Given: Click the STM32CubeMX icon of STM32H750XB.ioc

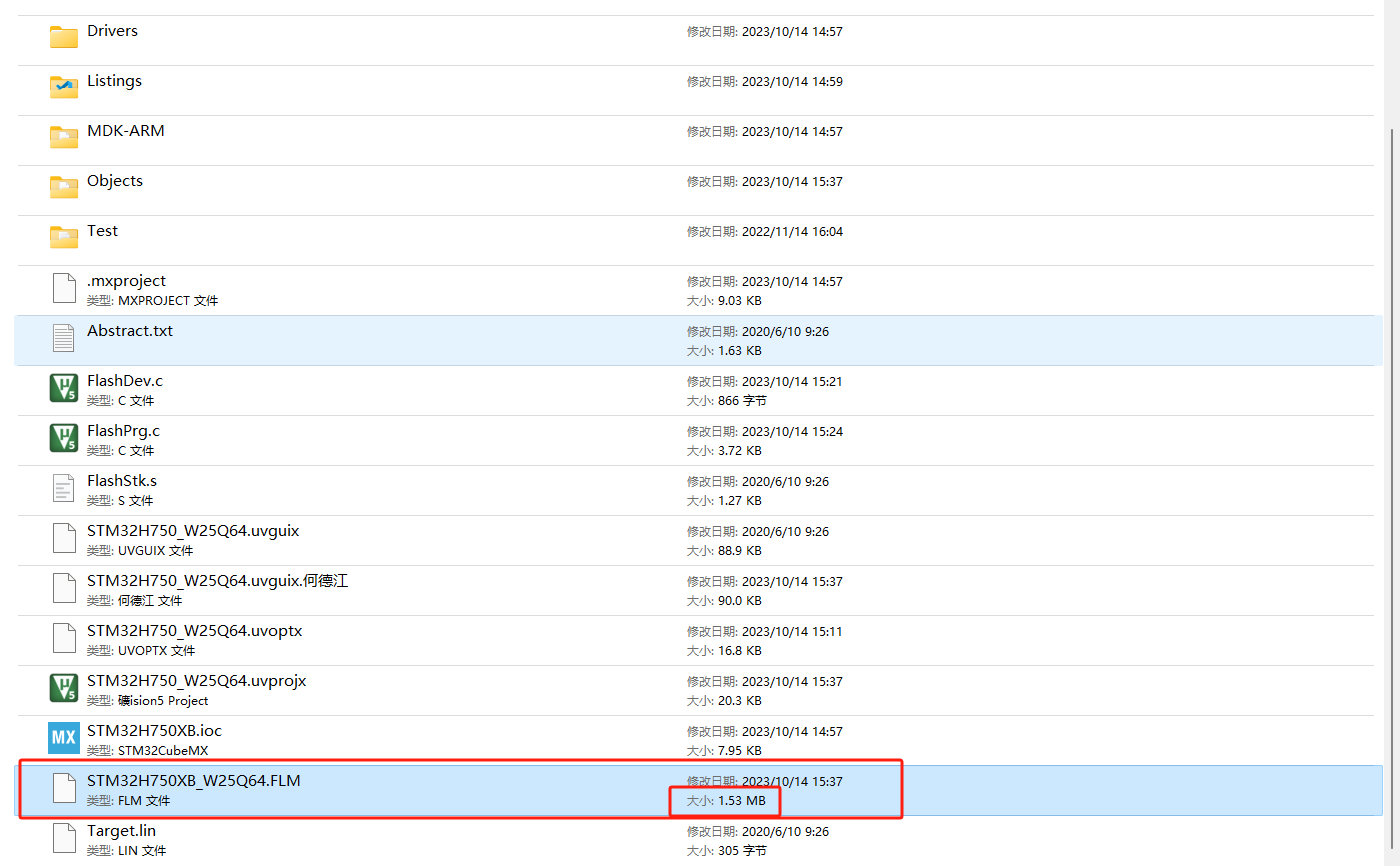Looking at the screenshot, I should coord(64,738).
